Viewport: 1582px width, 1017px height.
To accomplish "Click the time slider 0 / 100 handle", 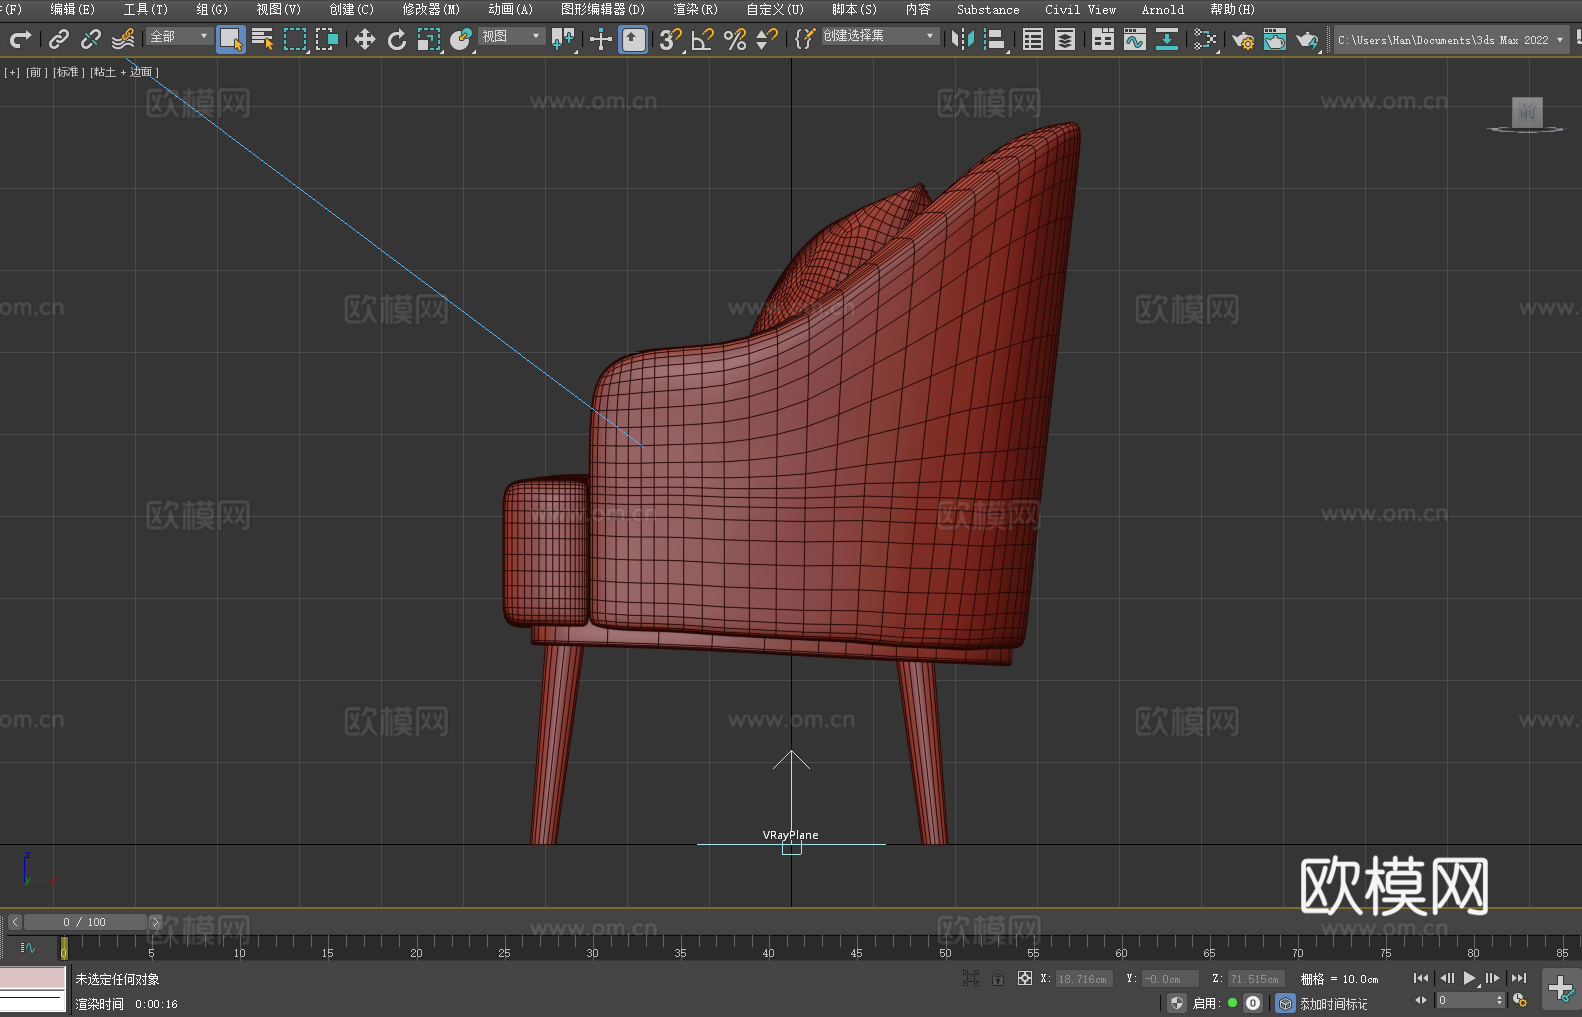I will [85, 922].
